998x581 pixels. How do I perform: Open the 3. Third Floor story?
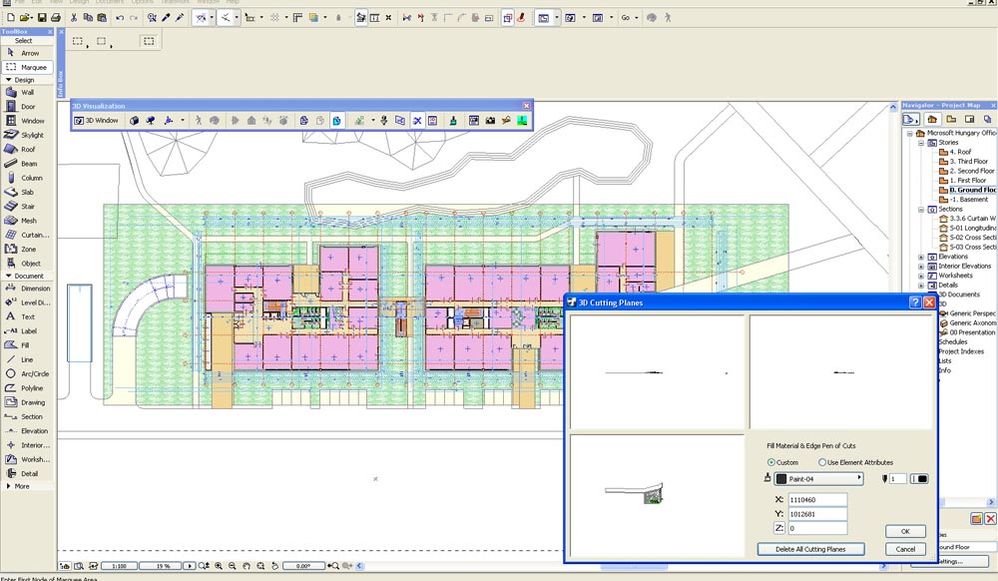(968, 161)
